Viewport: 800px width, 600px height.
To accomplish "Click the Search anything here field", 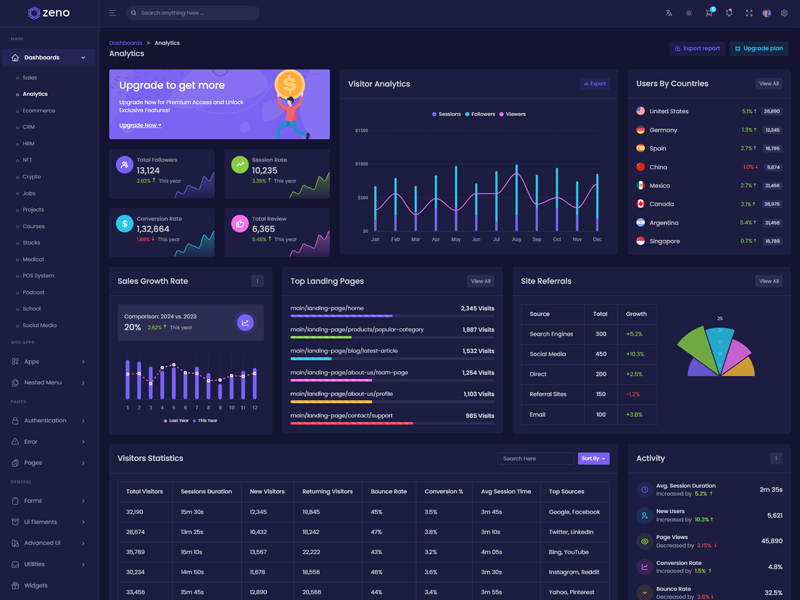I will coord(195,13).
